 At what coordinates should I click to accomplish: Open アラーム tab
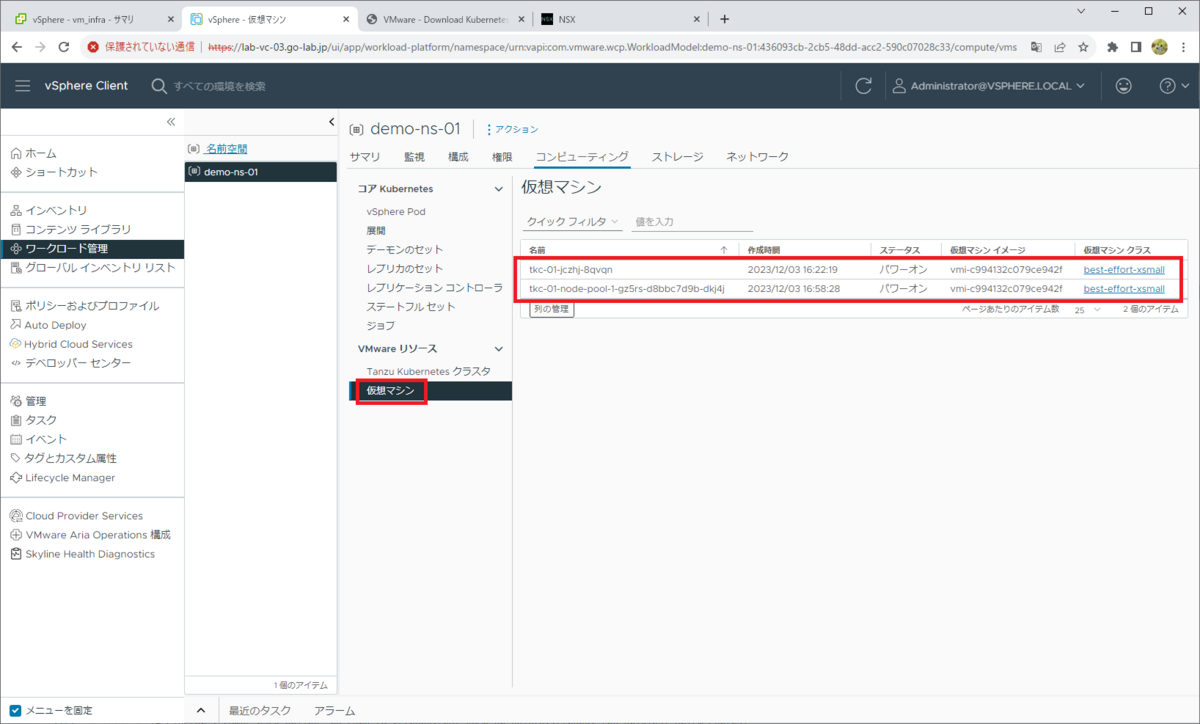(334, 711)
